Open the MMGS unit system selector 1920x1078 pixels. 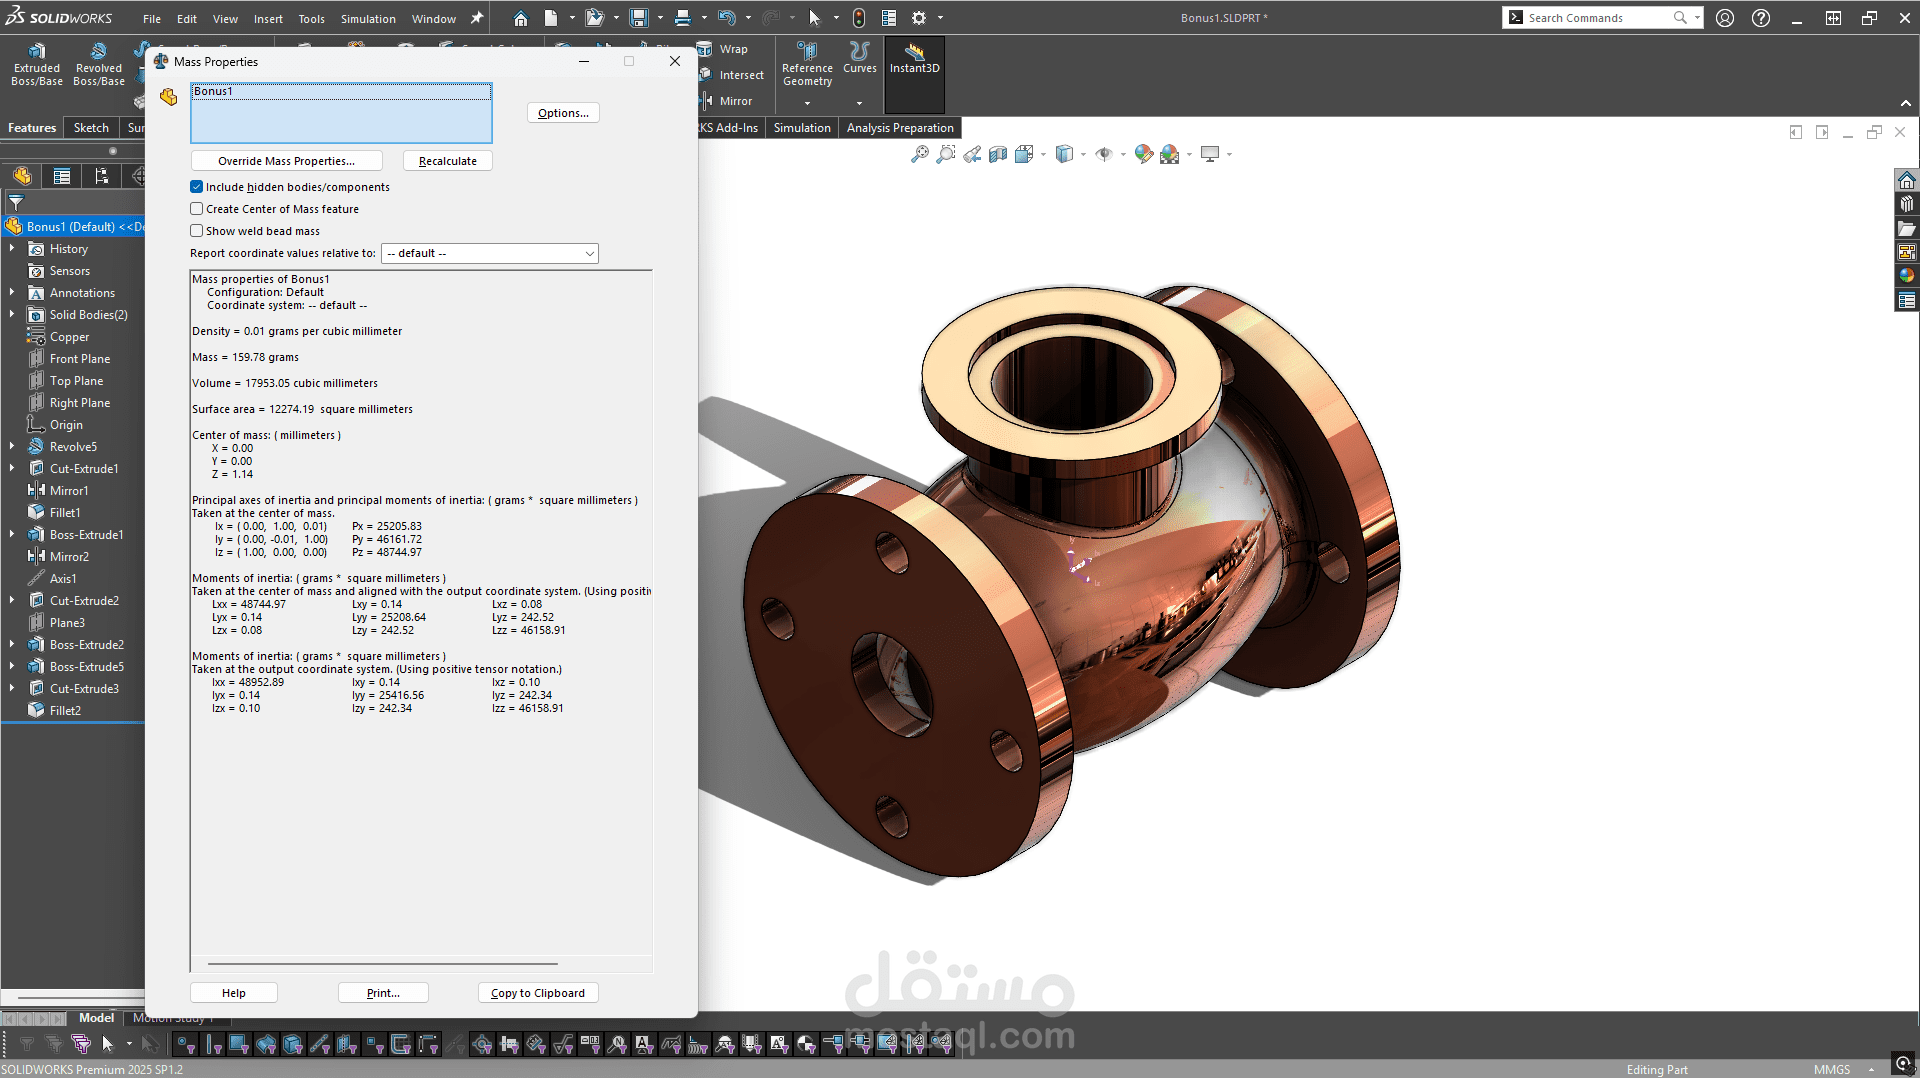[x=1832, y=1070]
